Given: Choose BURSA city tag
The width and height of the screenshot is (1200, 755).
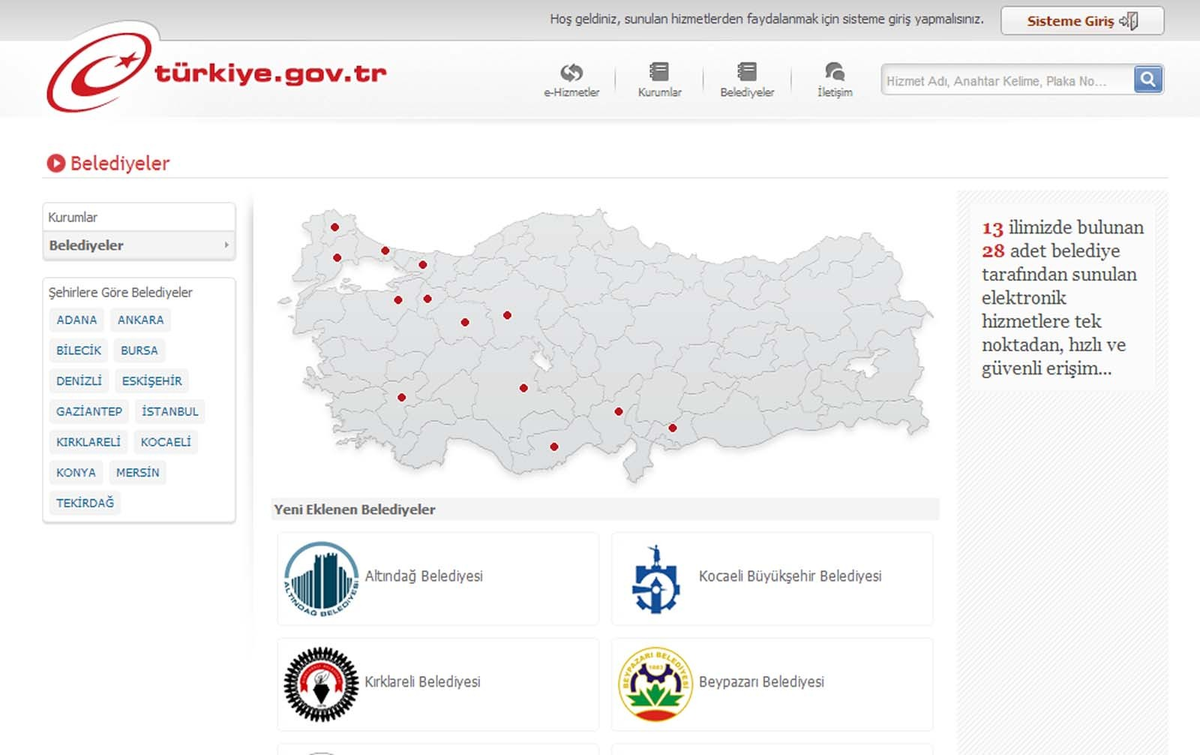Looking at the screenshot, I should tap(139, 351).
